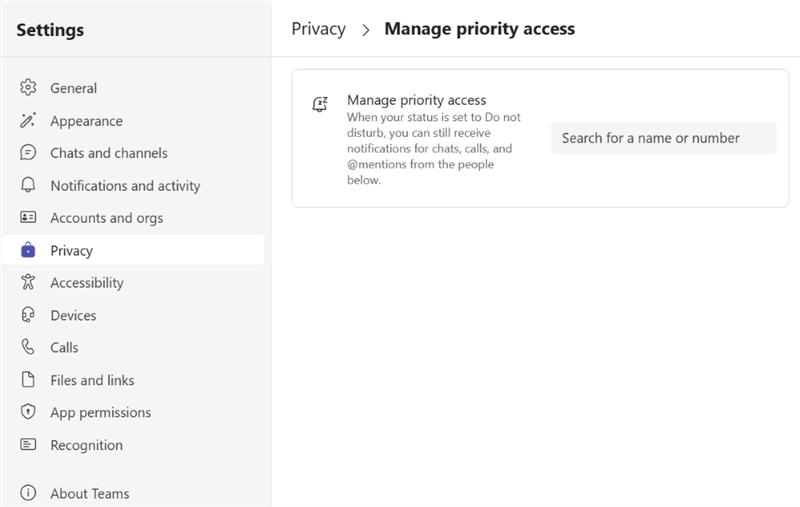Focus the Search for a name or number field
800x507 pixels.
(x=663, y=138)
